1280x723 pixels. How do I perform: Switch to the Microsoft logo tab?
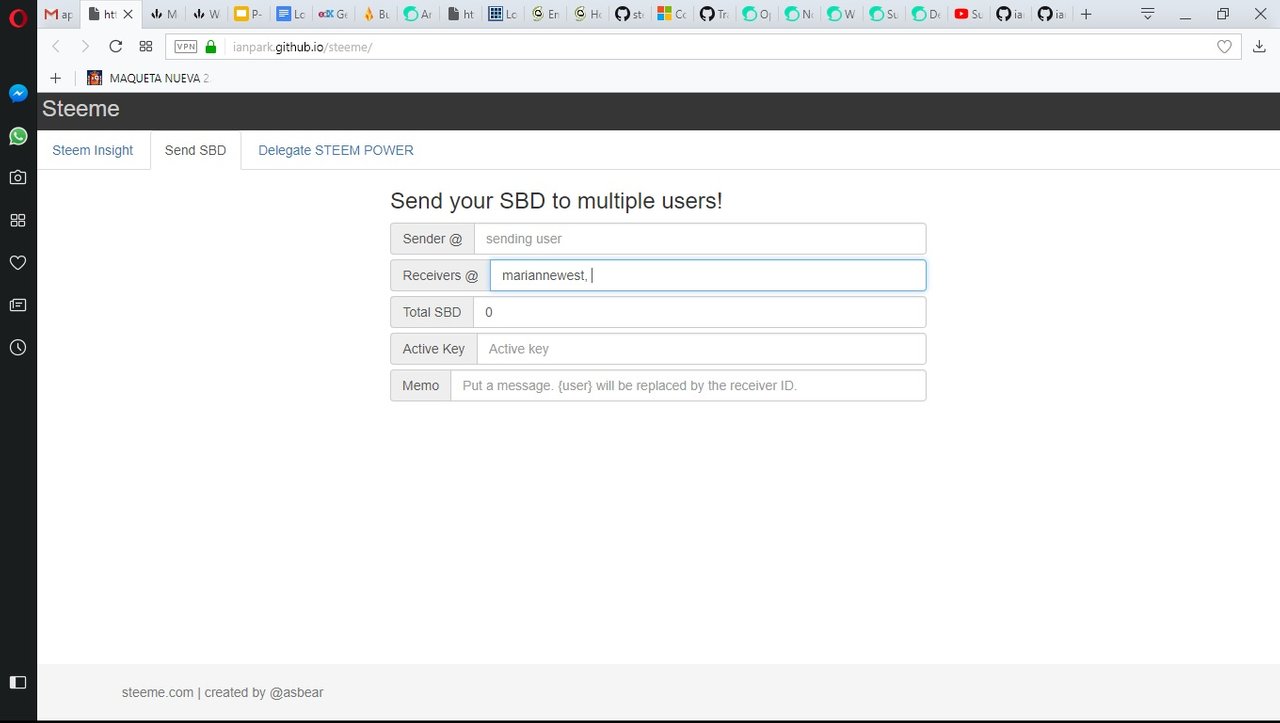click(672, 14)
